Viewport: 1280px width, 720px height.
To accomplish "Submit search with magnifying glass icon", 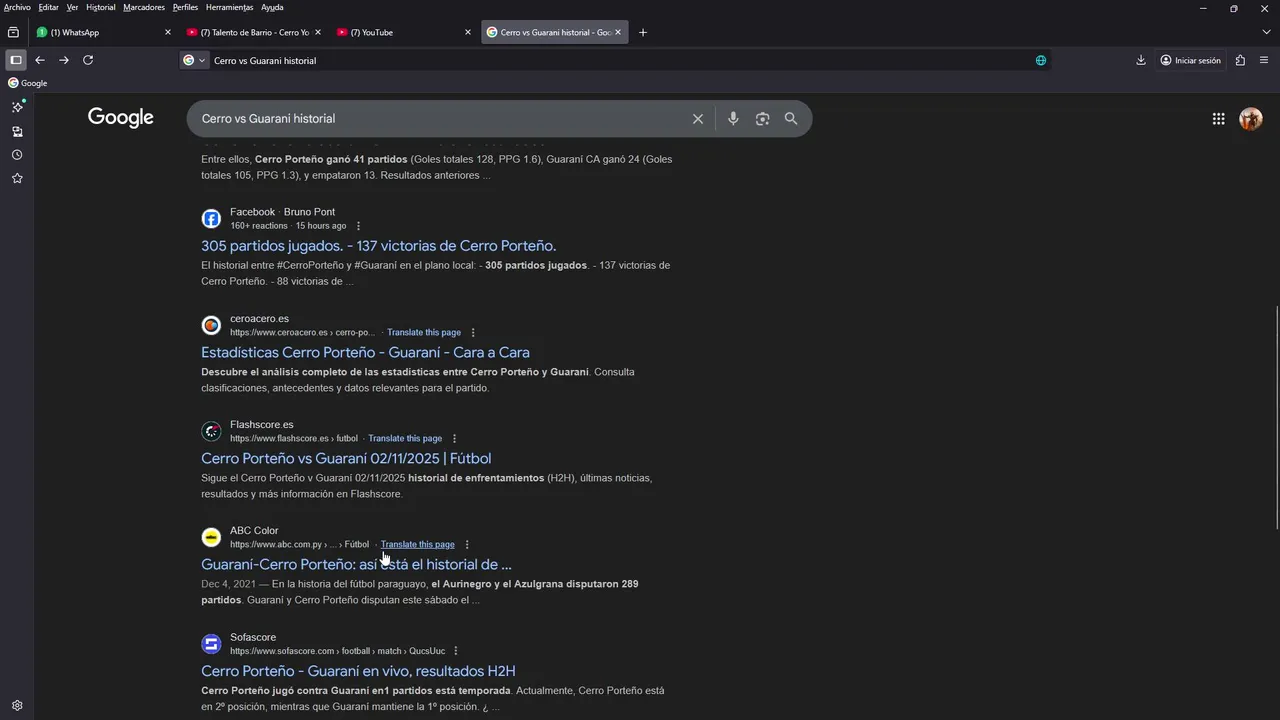I will pos(791,119).
